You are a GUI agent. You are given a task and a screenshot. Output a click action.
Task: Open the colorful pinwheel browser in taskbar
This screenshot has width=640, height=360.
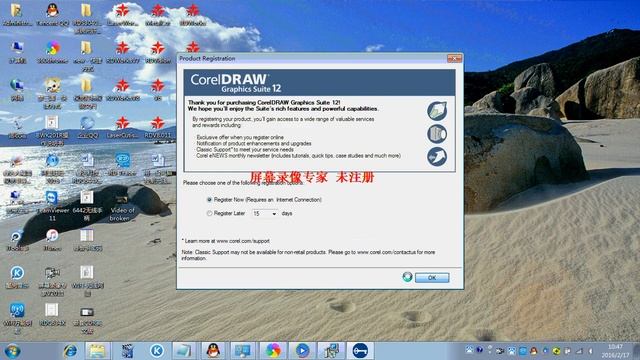[273, 351]
